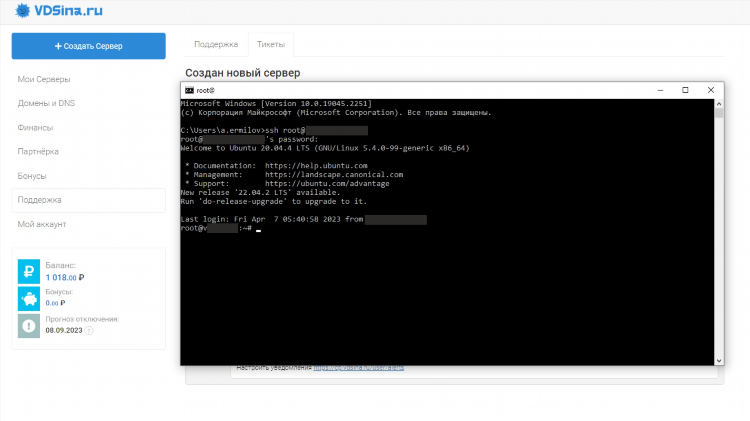Open Мой аккаунт page
This screenshot has width=750, height=421.
click(42, 224)
